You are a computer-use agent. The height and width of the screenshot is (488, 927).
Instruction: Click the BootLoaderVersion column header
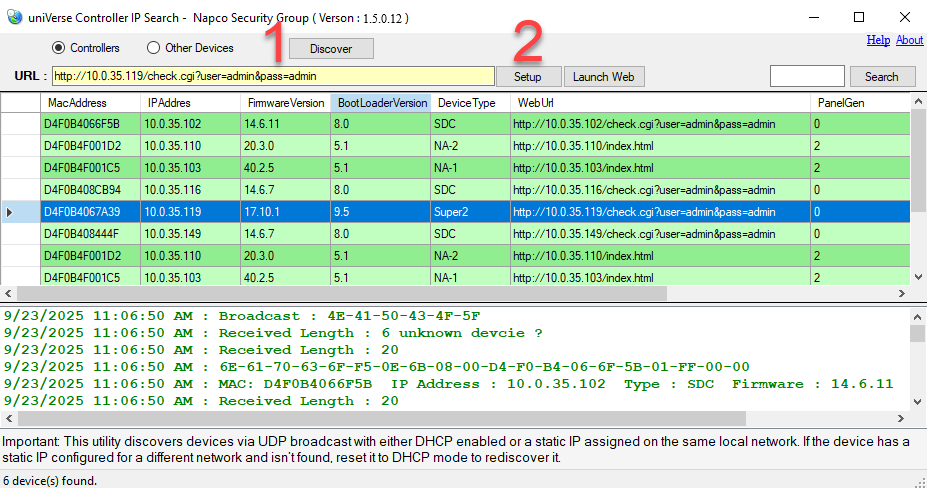(381, 103)
